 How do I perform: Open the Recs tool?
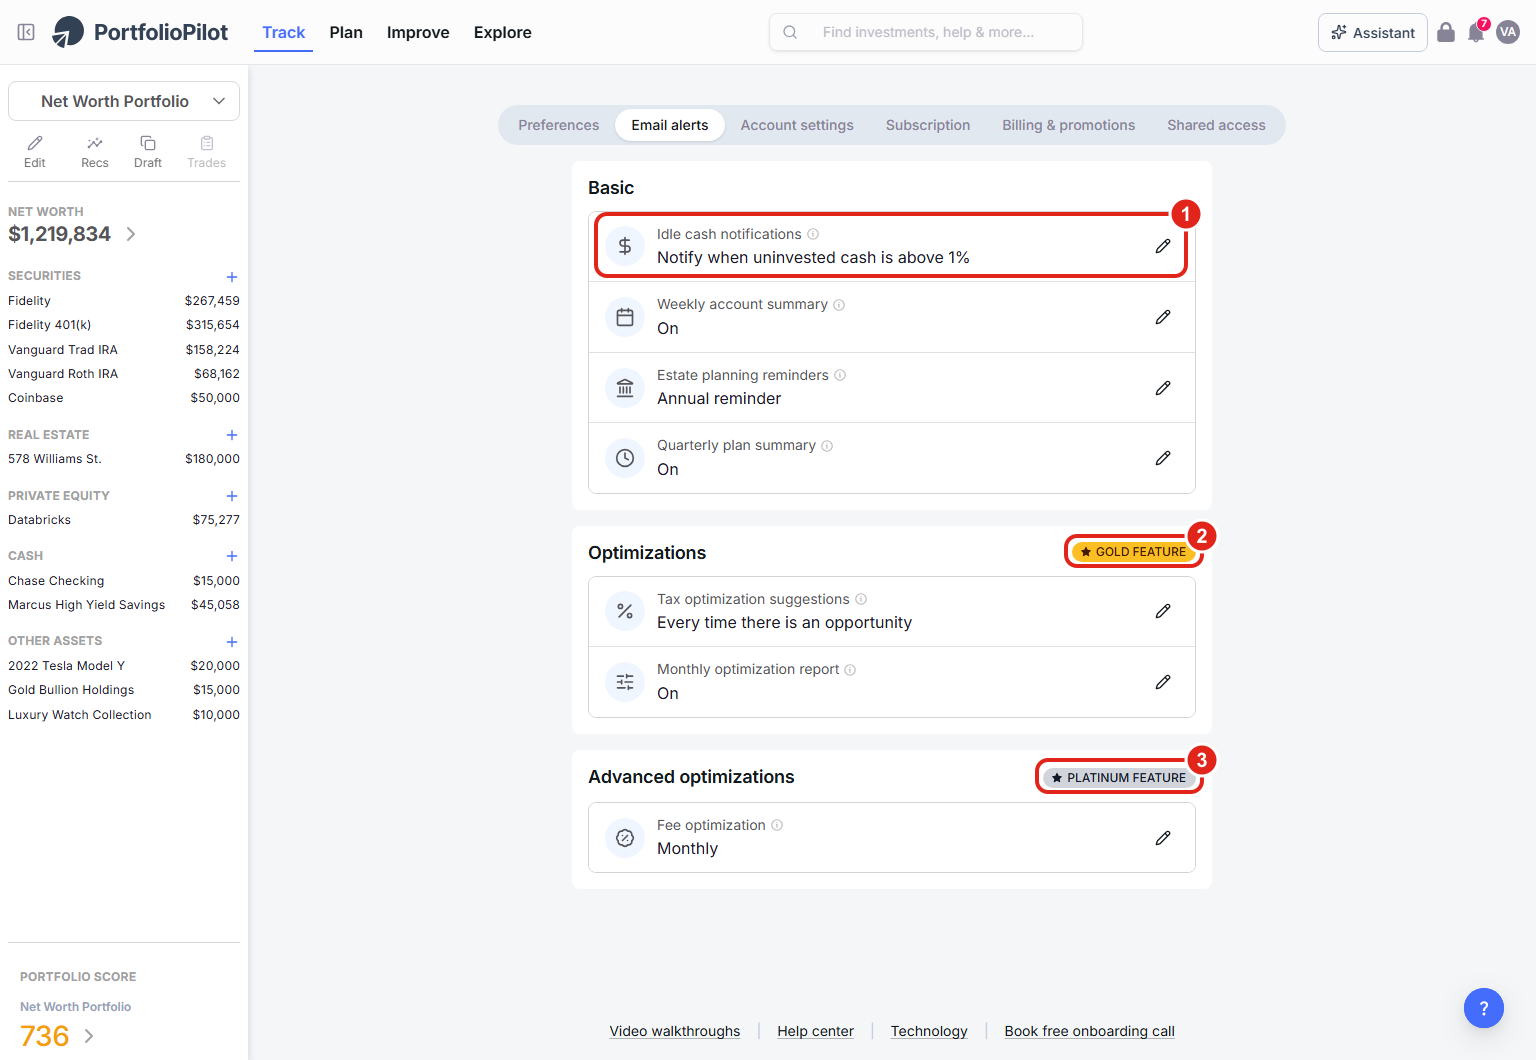pyautogui.click(x=95, y=152)
